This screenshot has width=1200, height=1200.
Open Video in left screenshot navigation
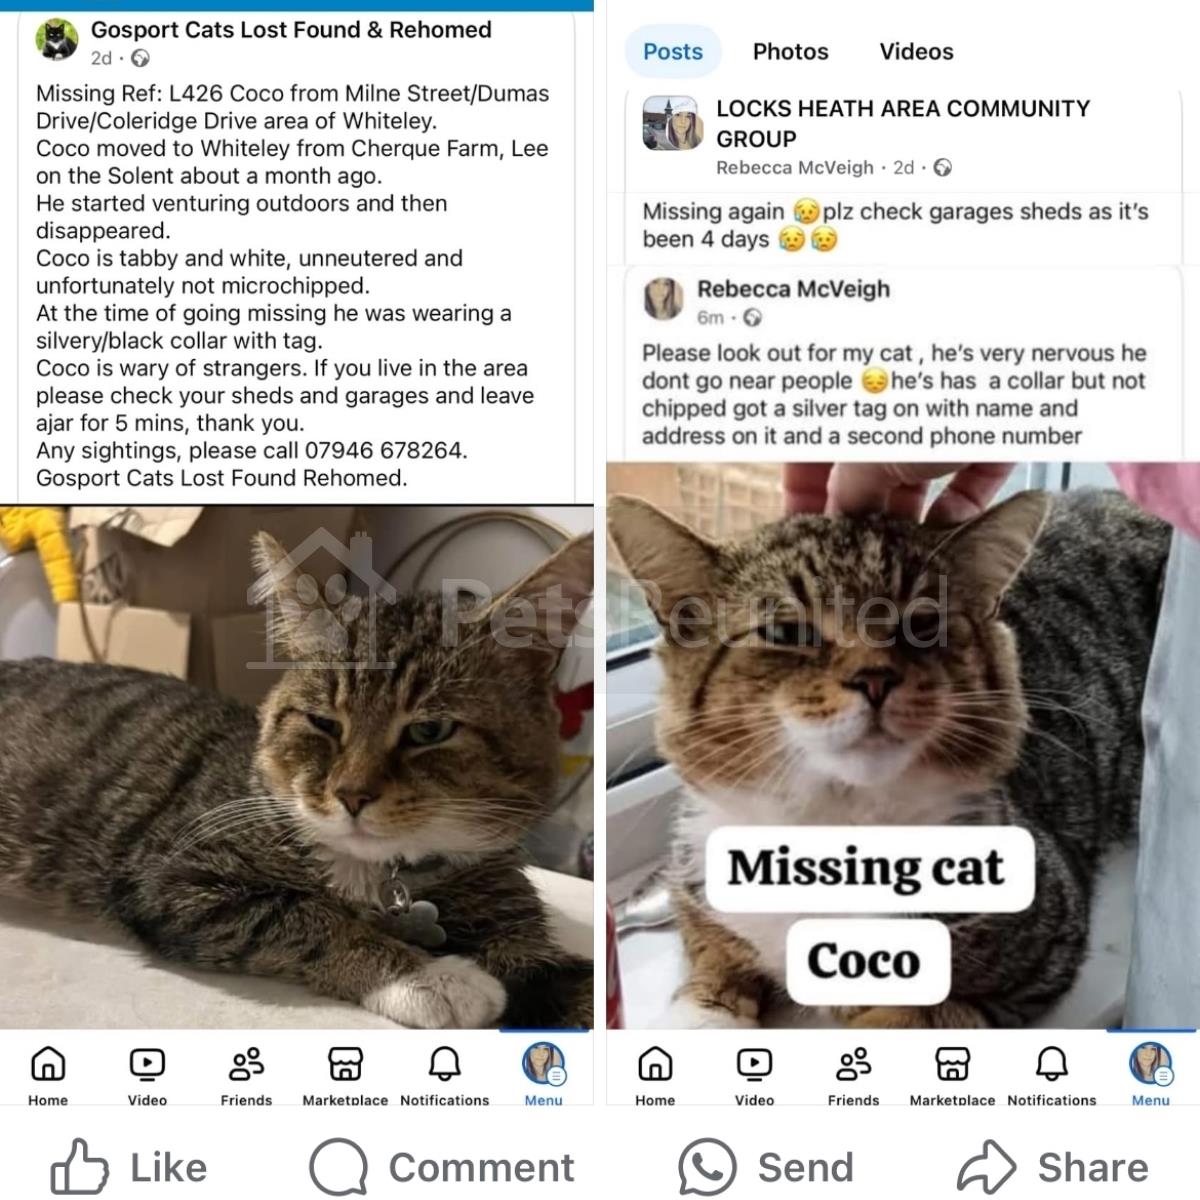click(147, 1075)
